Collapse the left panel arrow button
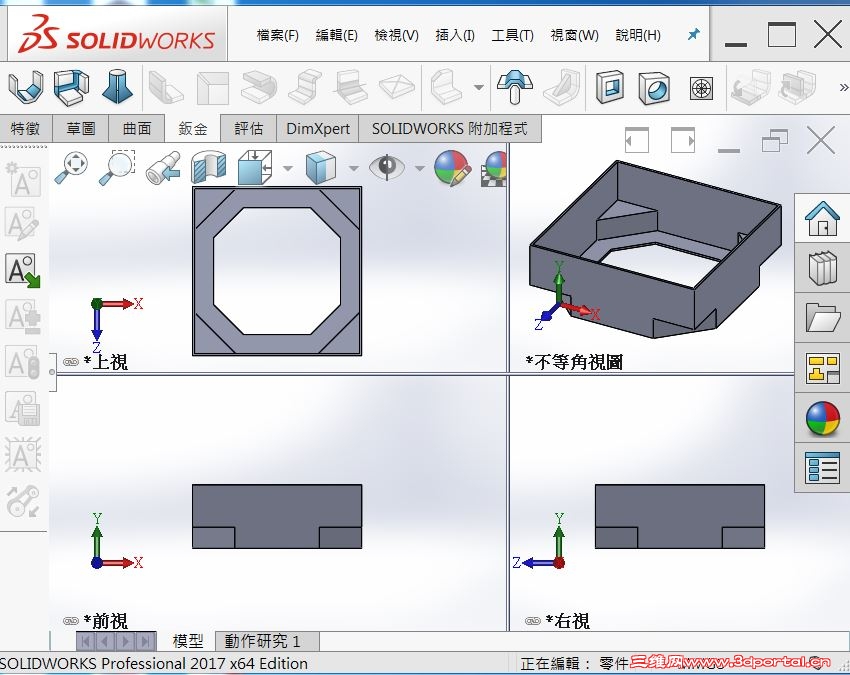Image resolution: width=850 pixels, height=675 pixels. (636, 141)
